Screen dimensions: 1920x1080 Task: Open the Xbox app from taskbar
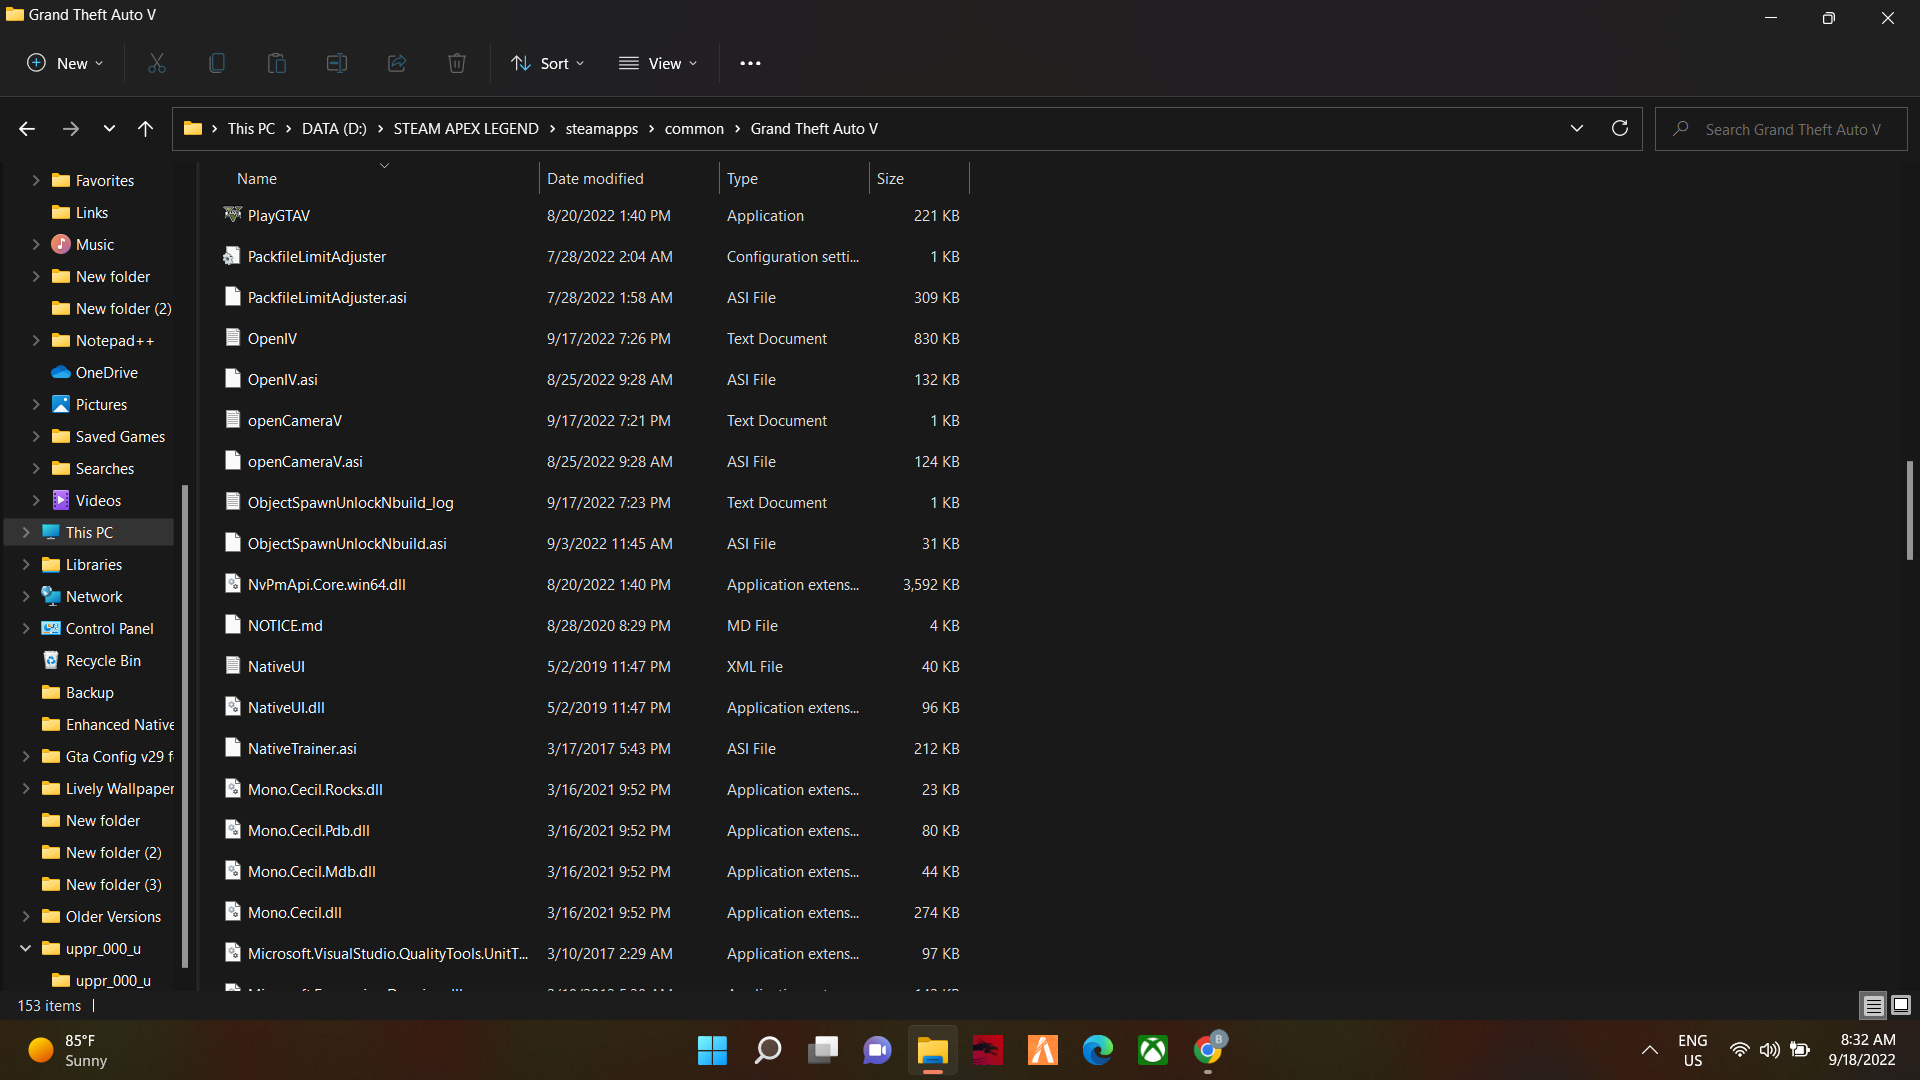pyautogui.click(x=1153, y=1050)
